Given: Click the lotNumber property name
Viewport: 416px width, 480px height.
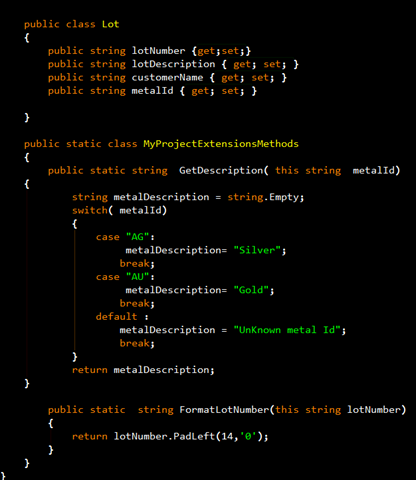Looking at the screenshot, I should click(158, 51).
